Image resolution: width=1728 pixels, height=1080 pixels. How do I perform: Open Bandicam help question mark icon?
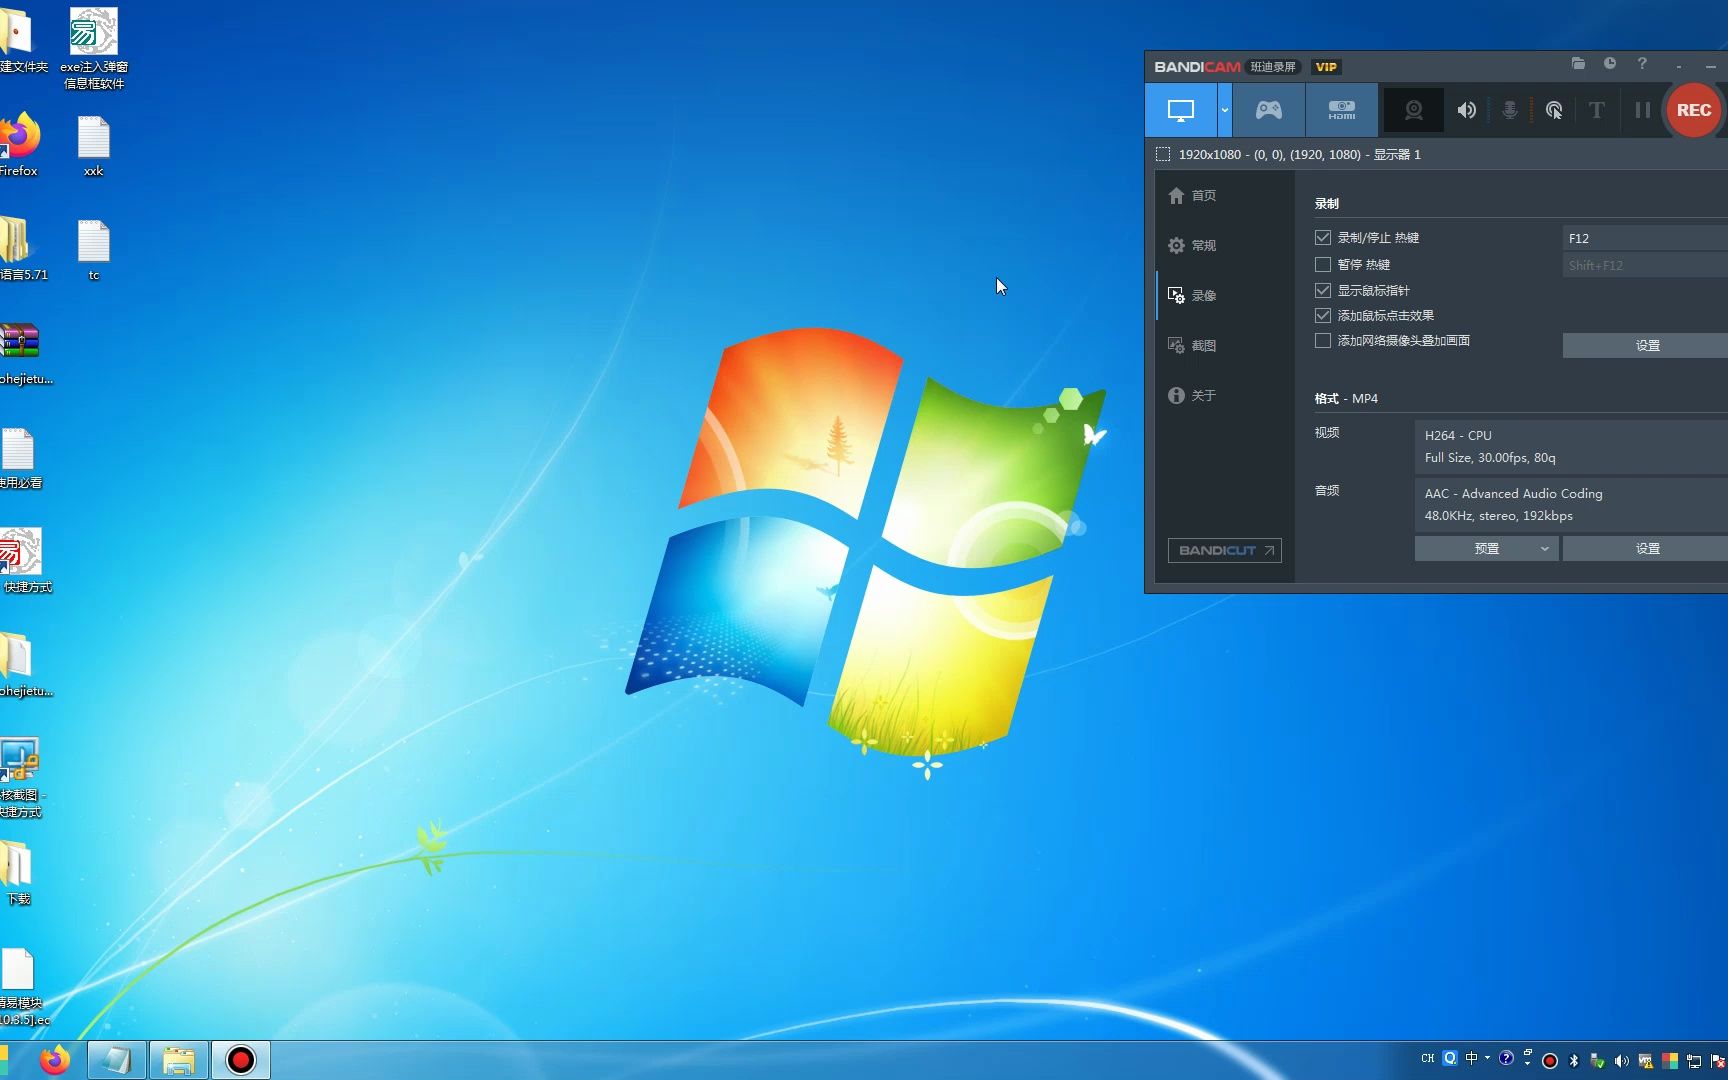[1642, 64]
